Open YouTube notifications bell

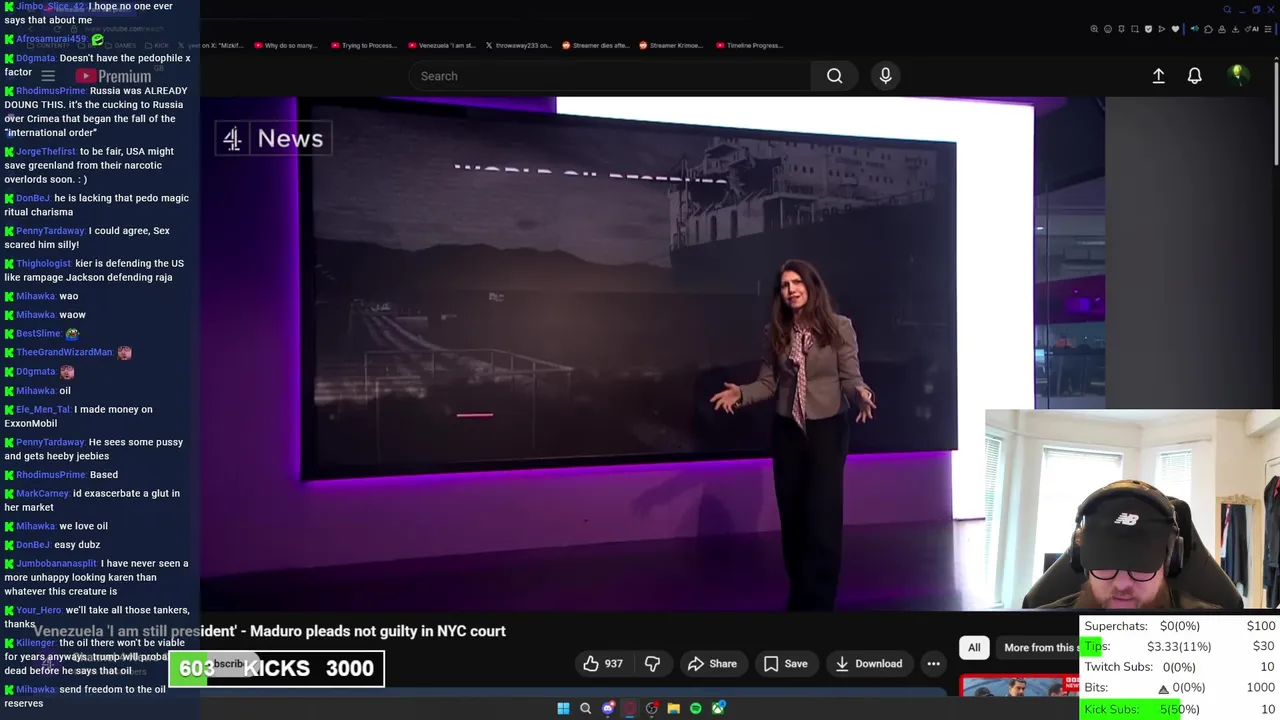tap(1194, 76)
